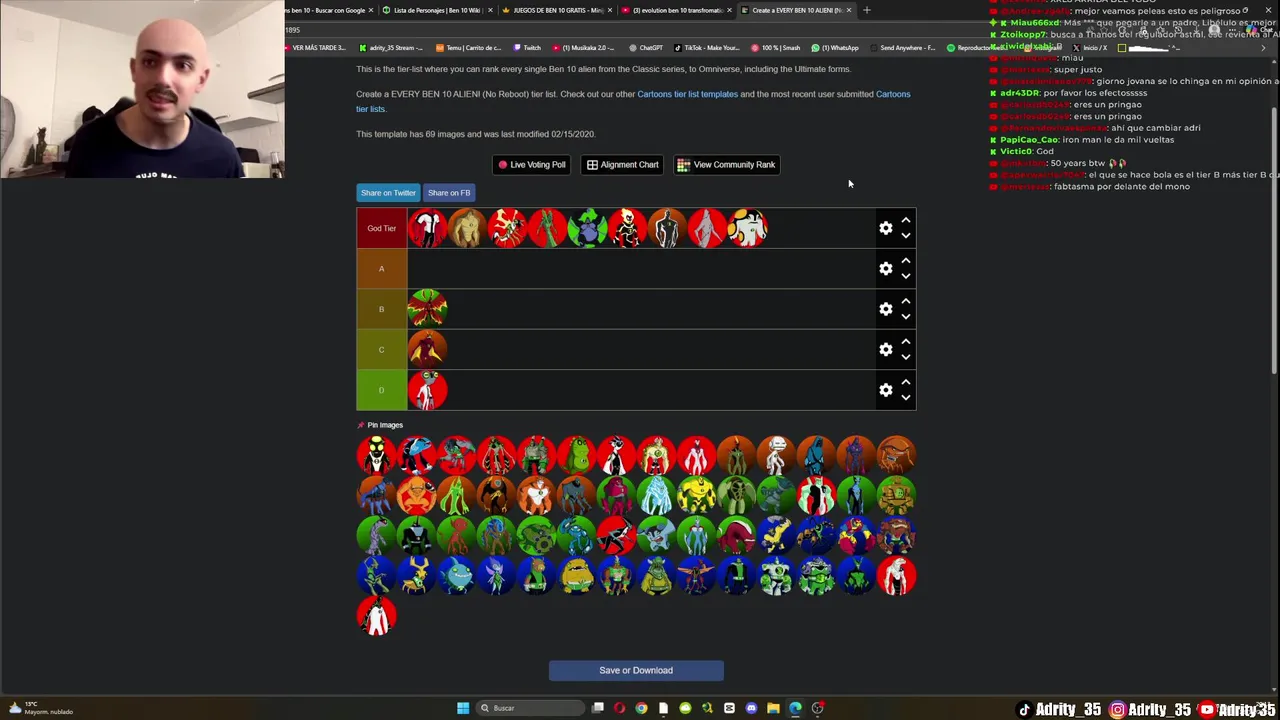Open God Tier row settings gear
1280x720 pixels.
pyautogui.click(x=885, y=228)
